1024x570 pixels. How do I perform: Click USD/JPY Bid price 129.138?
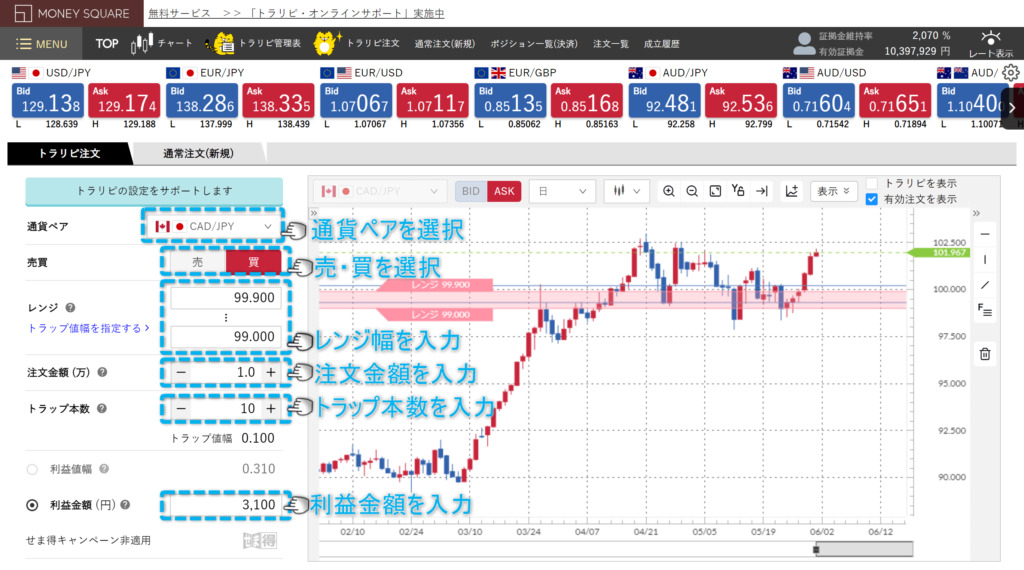[50, 101]
